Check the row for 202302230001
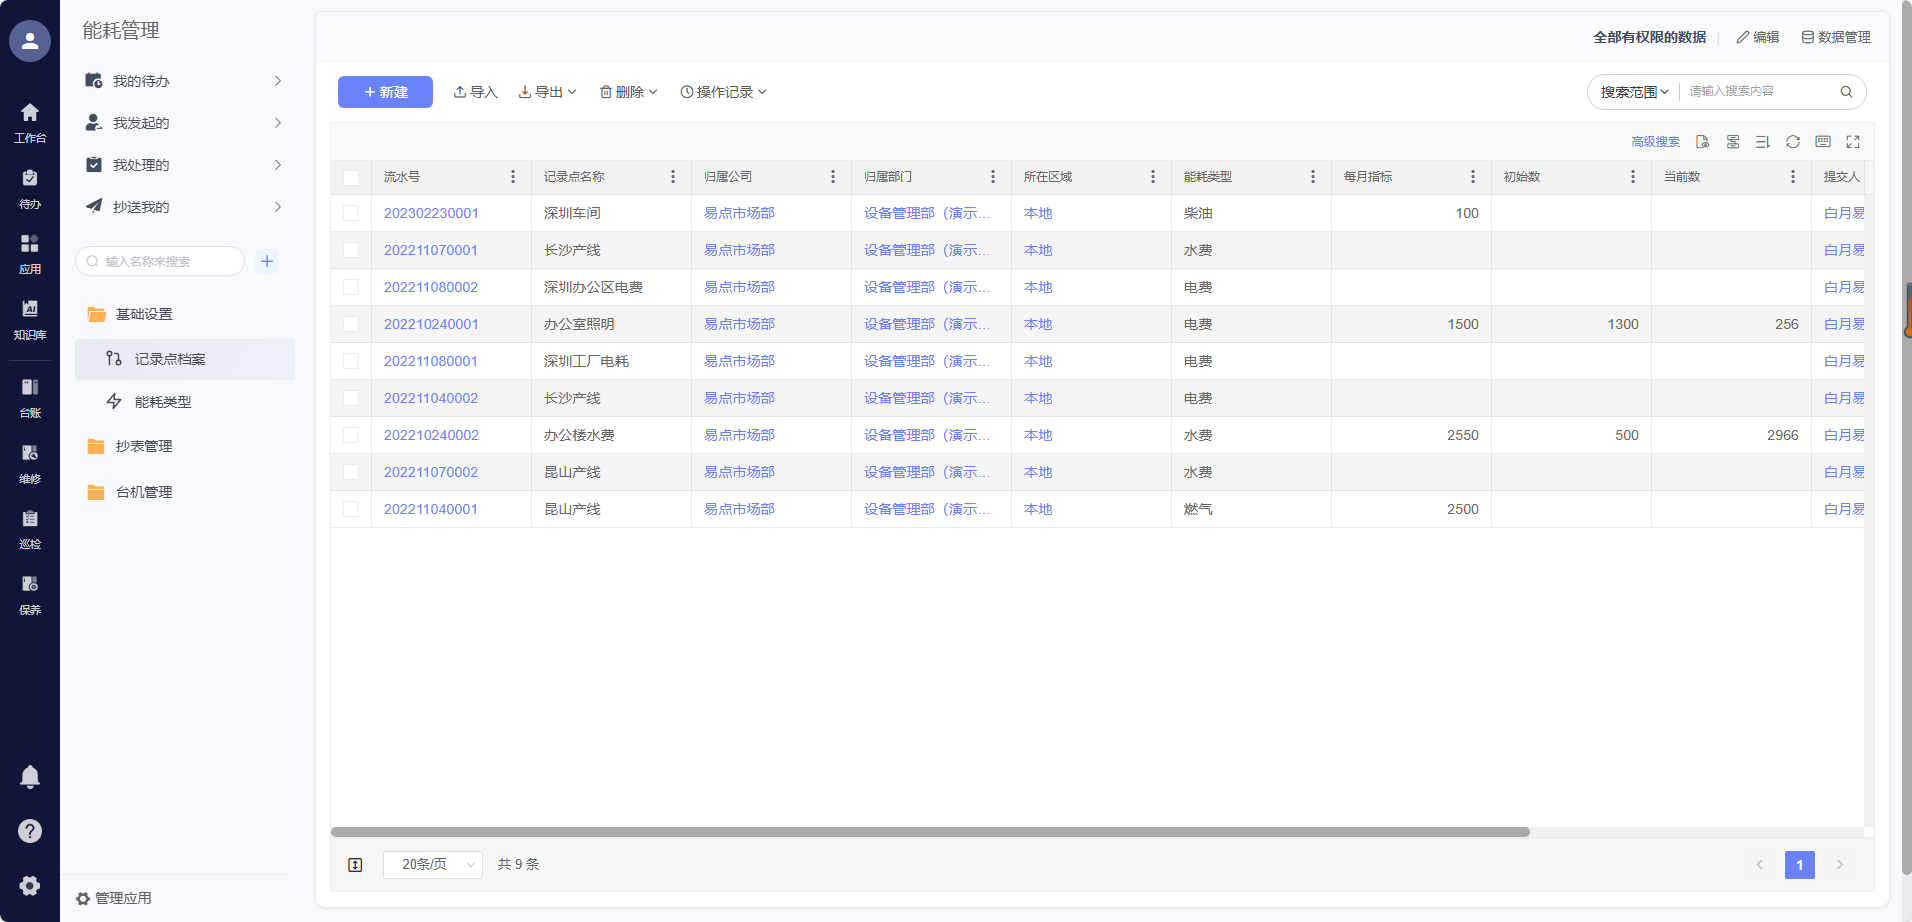Viewport: 1912px width, 922px height. click(351, 213)
